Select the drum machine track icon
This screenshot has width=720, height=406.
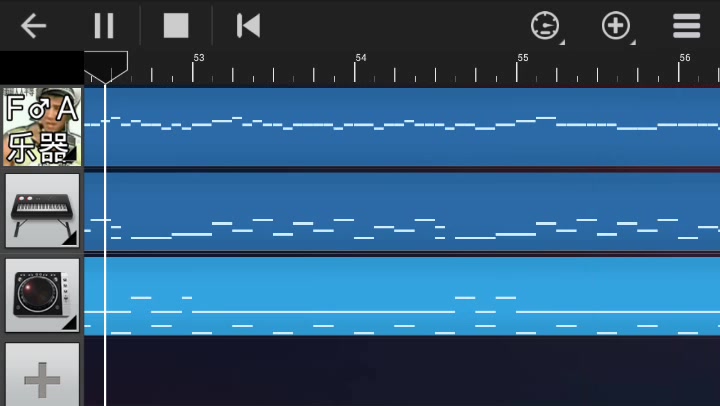[x=42, y=295]
